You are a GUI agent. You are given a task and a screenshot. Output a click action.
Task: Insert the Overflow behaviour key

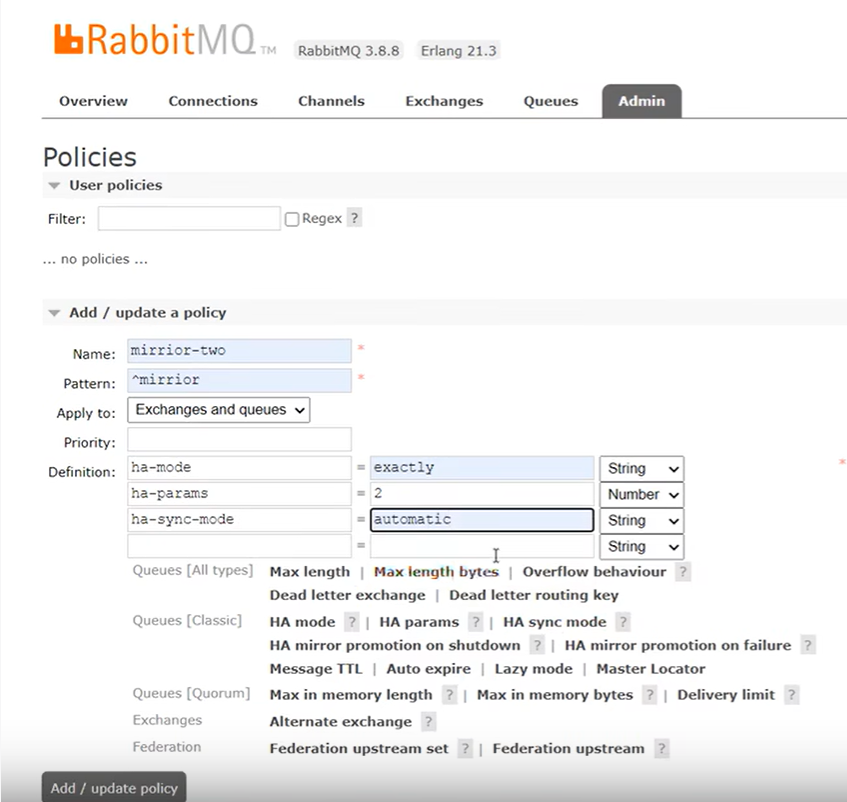pyautogui.click(x=594, y=571)
